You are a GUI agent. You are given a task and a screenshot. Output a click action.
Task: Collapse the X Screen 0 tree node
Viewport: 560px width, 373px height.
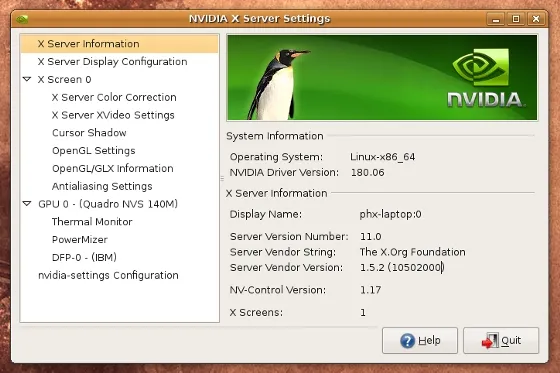click(x=27, y=79)
